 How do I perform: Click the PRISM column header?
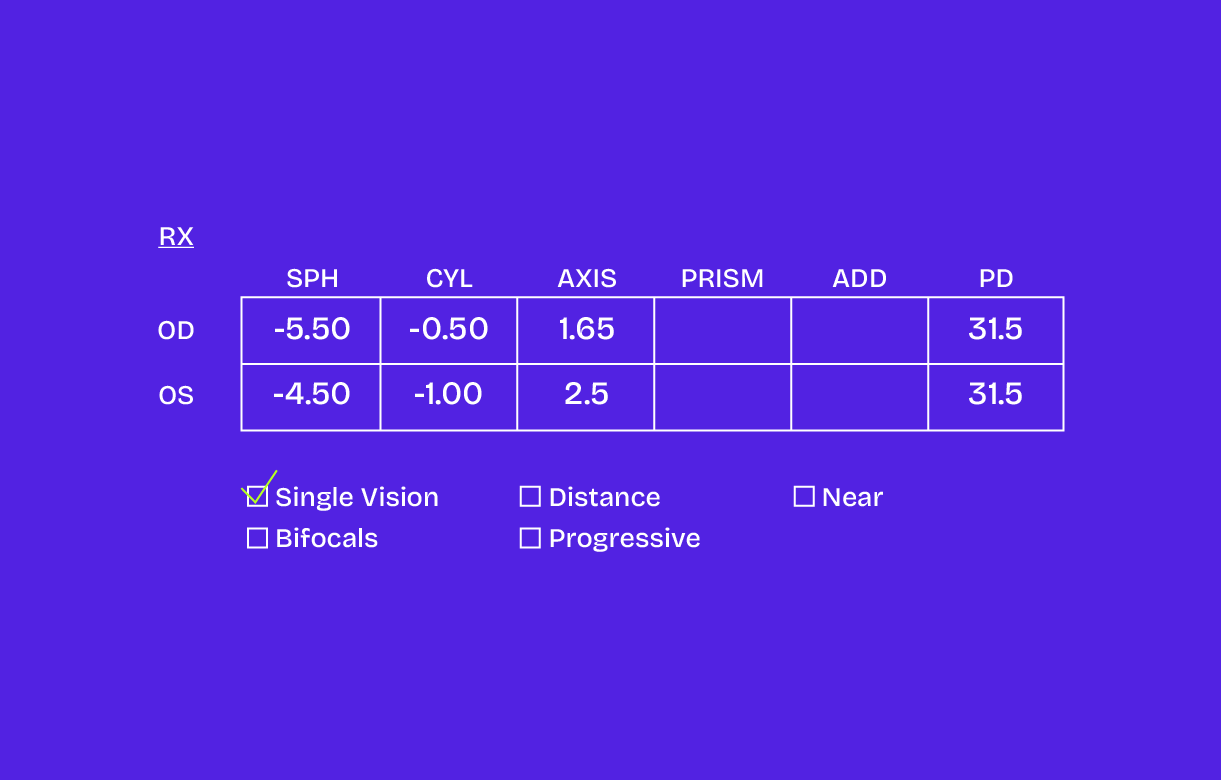(722, 279)
